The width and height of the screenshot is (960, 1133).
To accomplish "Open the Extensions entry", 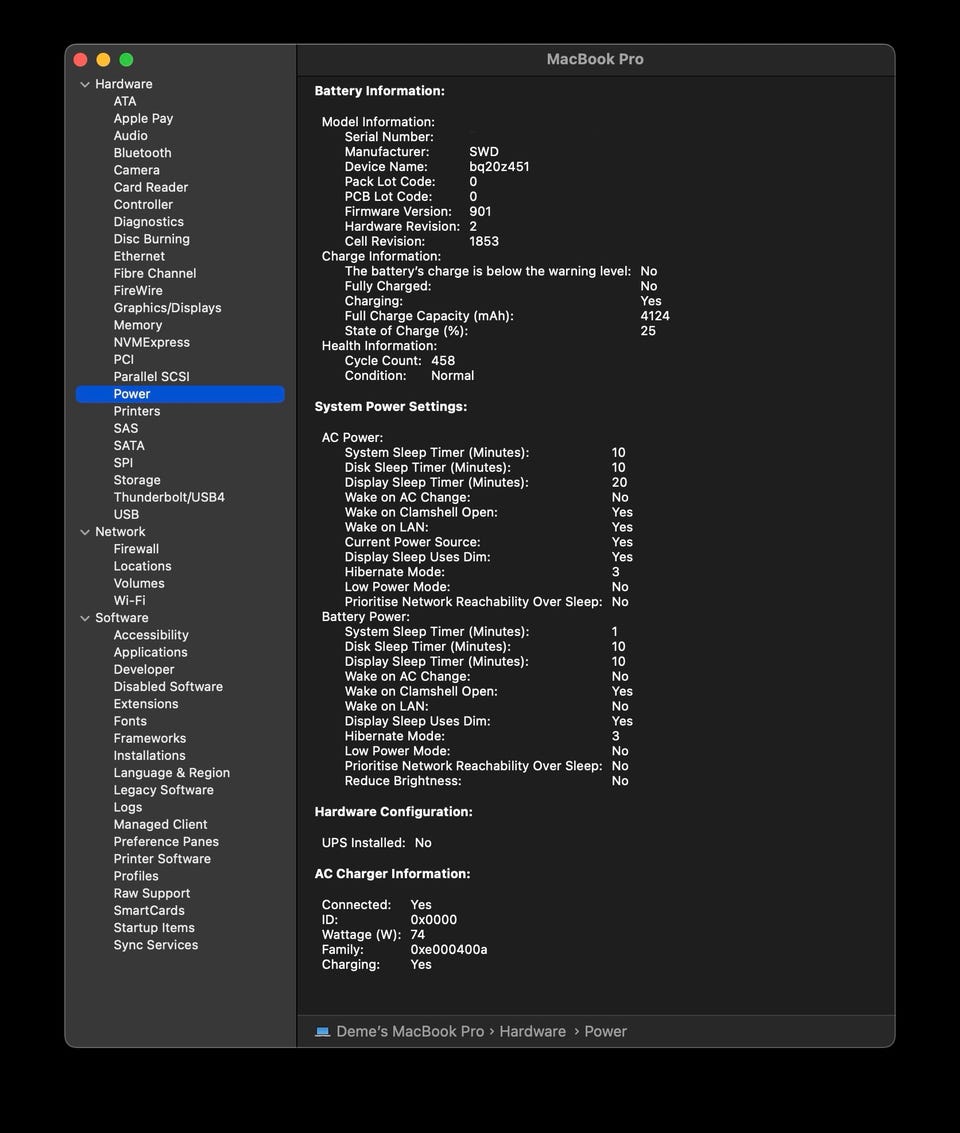I will [146, 704].
